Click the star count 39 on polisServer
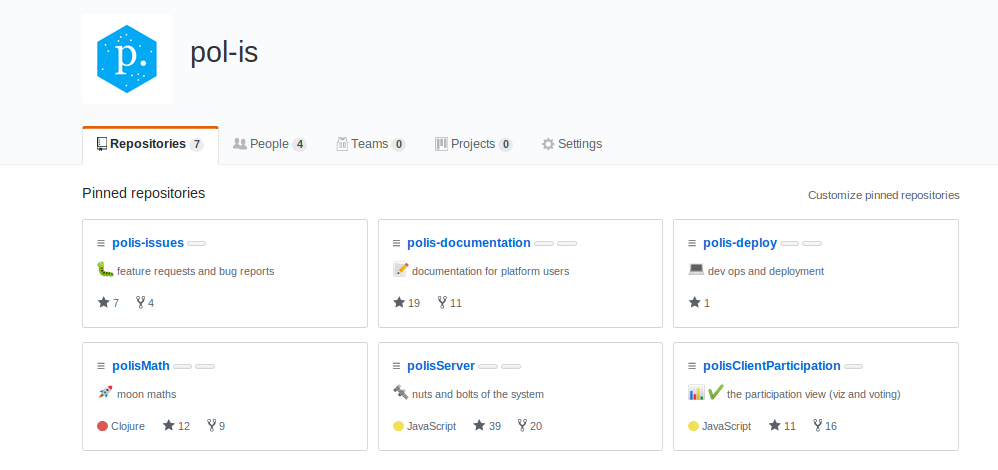 pos(495,426)
